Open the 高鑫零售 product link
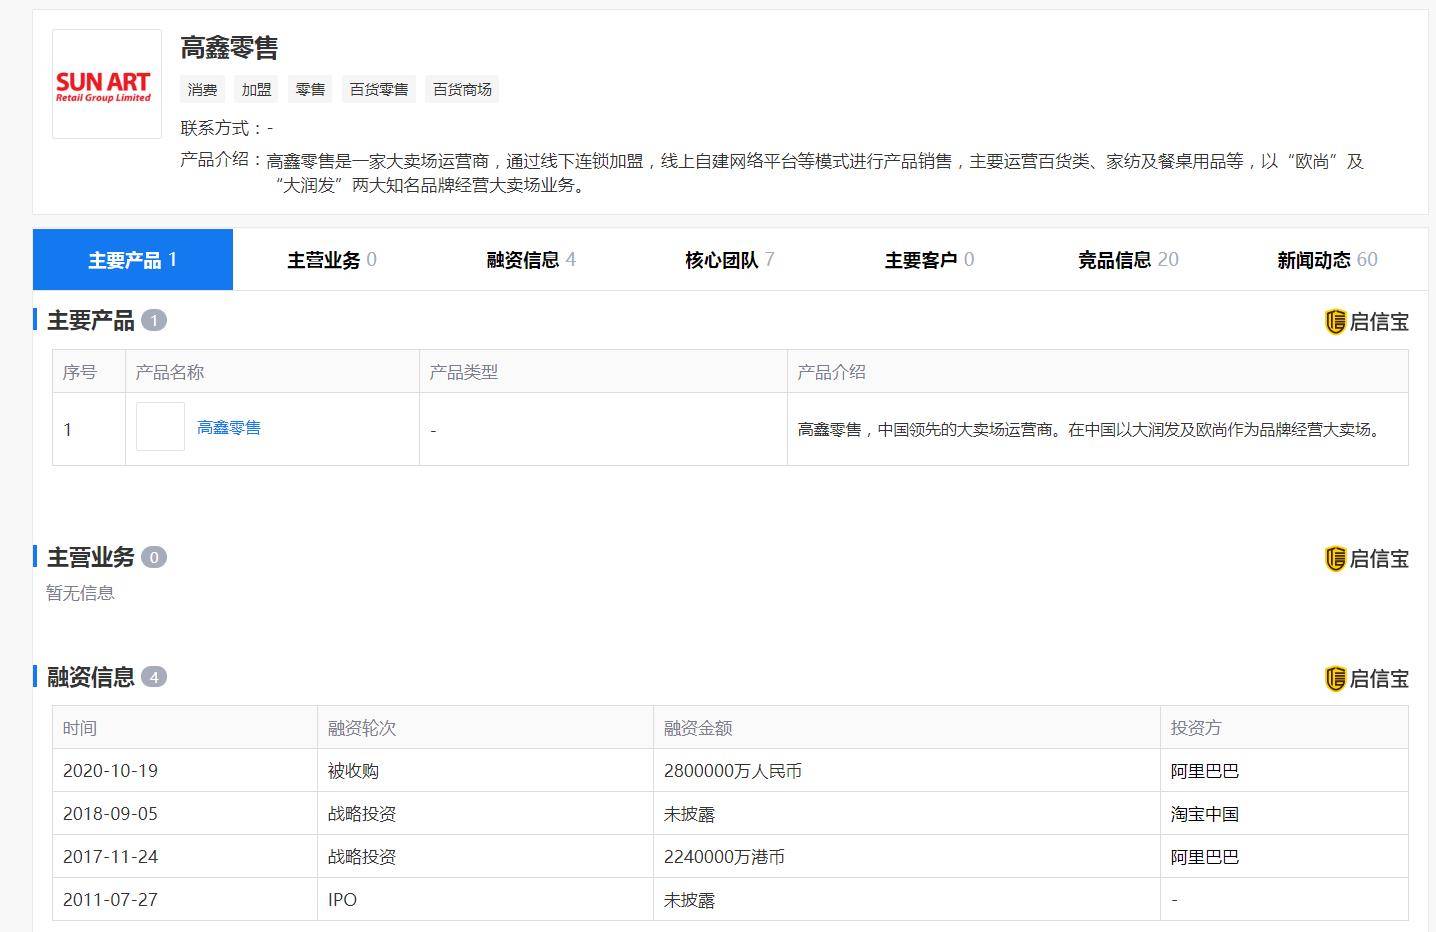The width and height of the screenshot is (1436, 932). [x=229, y=428]
